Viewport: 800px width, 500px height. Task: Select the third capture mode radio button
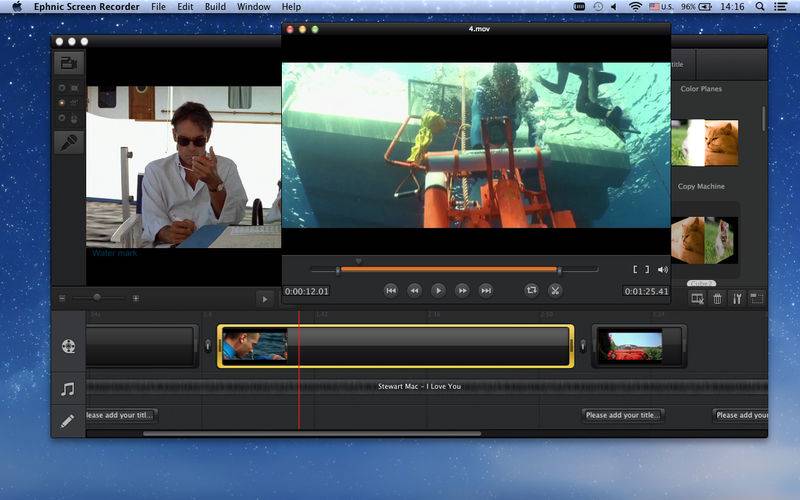62,118
